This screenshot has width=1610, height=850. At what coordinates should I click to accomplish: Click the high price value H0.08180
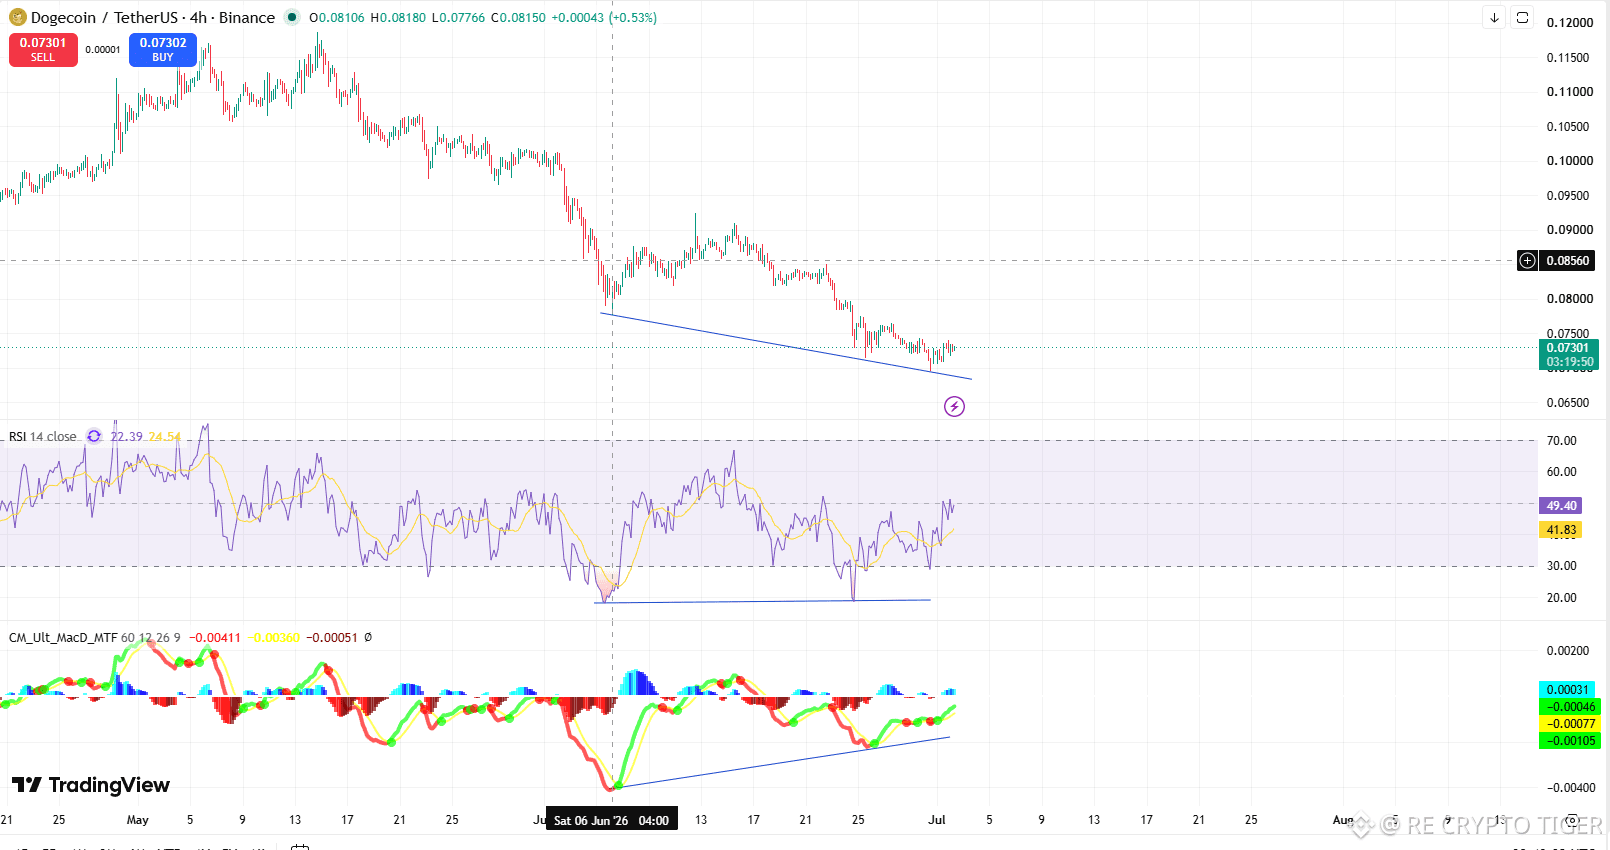coord(398,18)
